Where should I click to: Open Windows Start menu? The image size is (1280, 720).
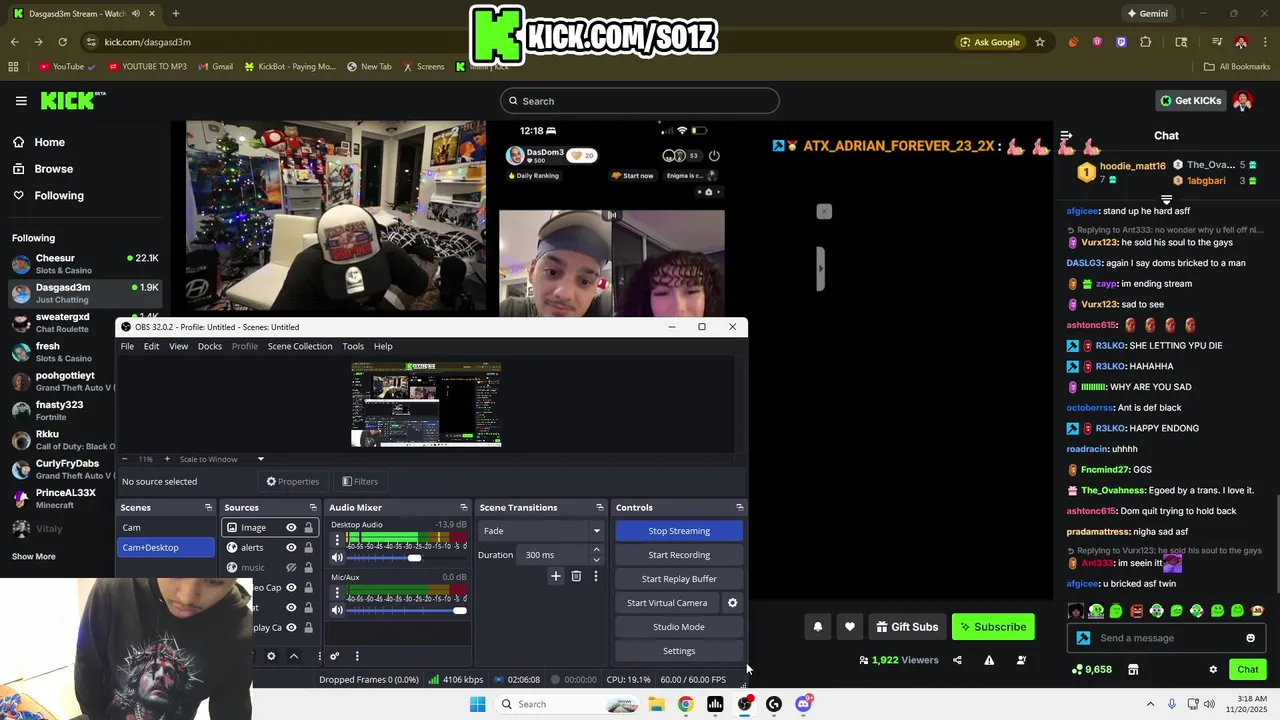478,704
